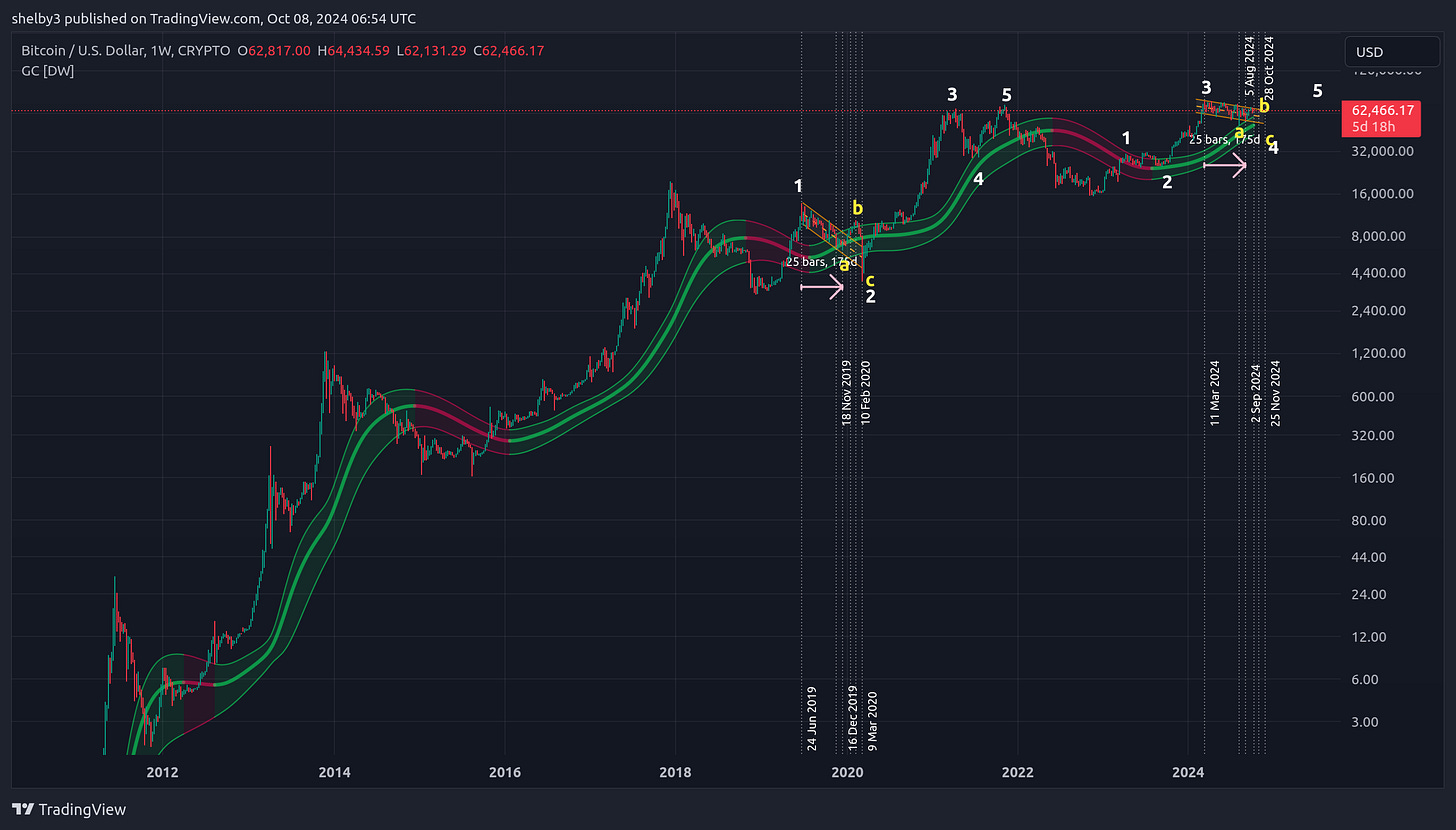Viewport: 1456px width, 830px height.
Task: Select the 18 Nov 2019 vertical line label
Action: 846,393
